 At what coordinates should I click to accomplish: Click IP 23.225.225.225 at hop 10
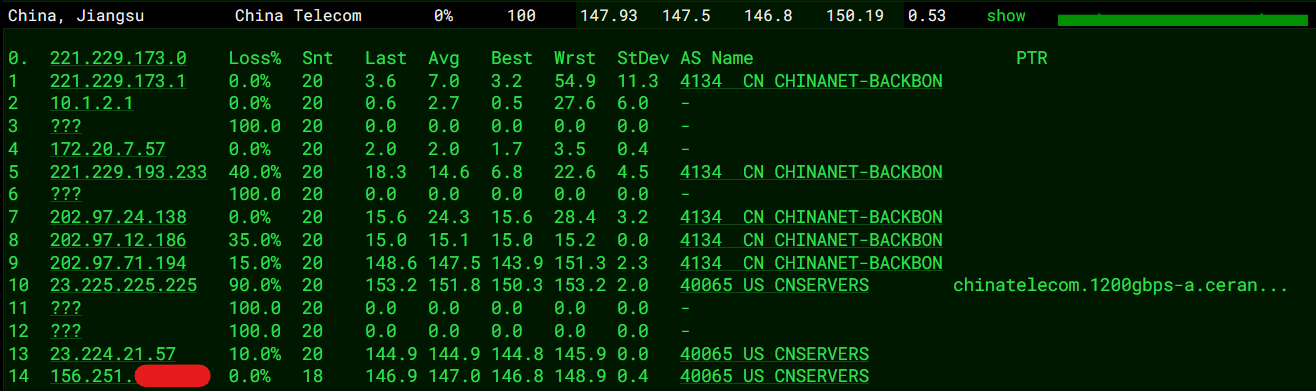(123, 286)
